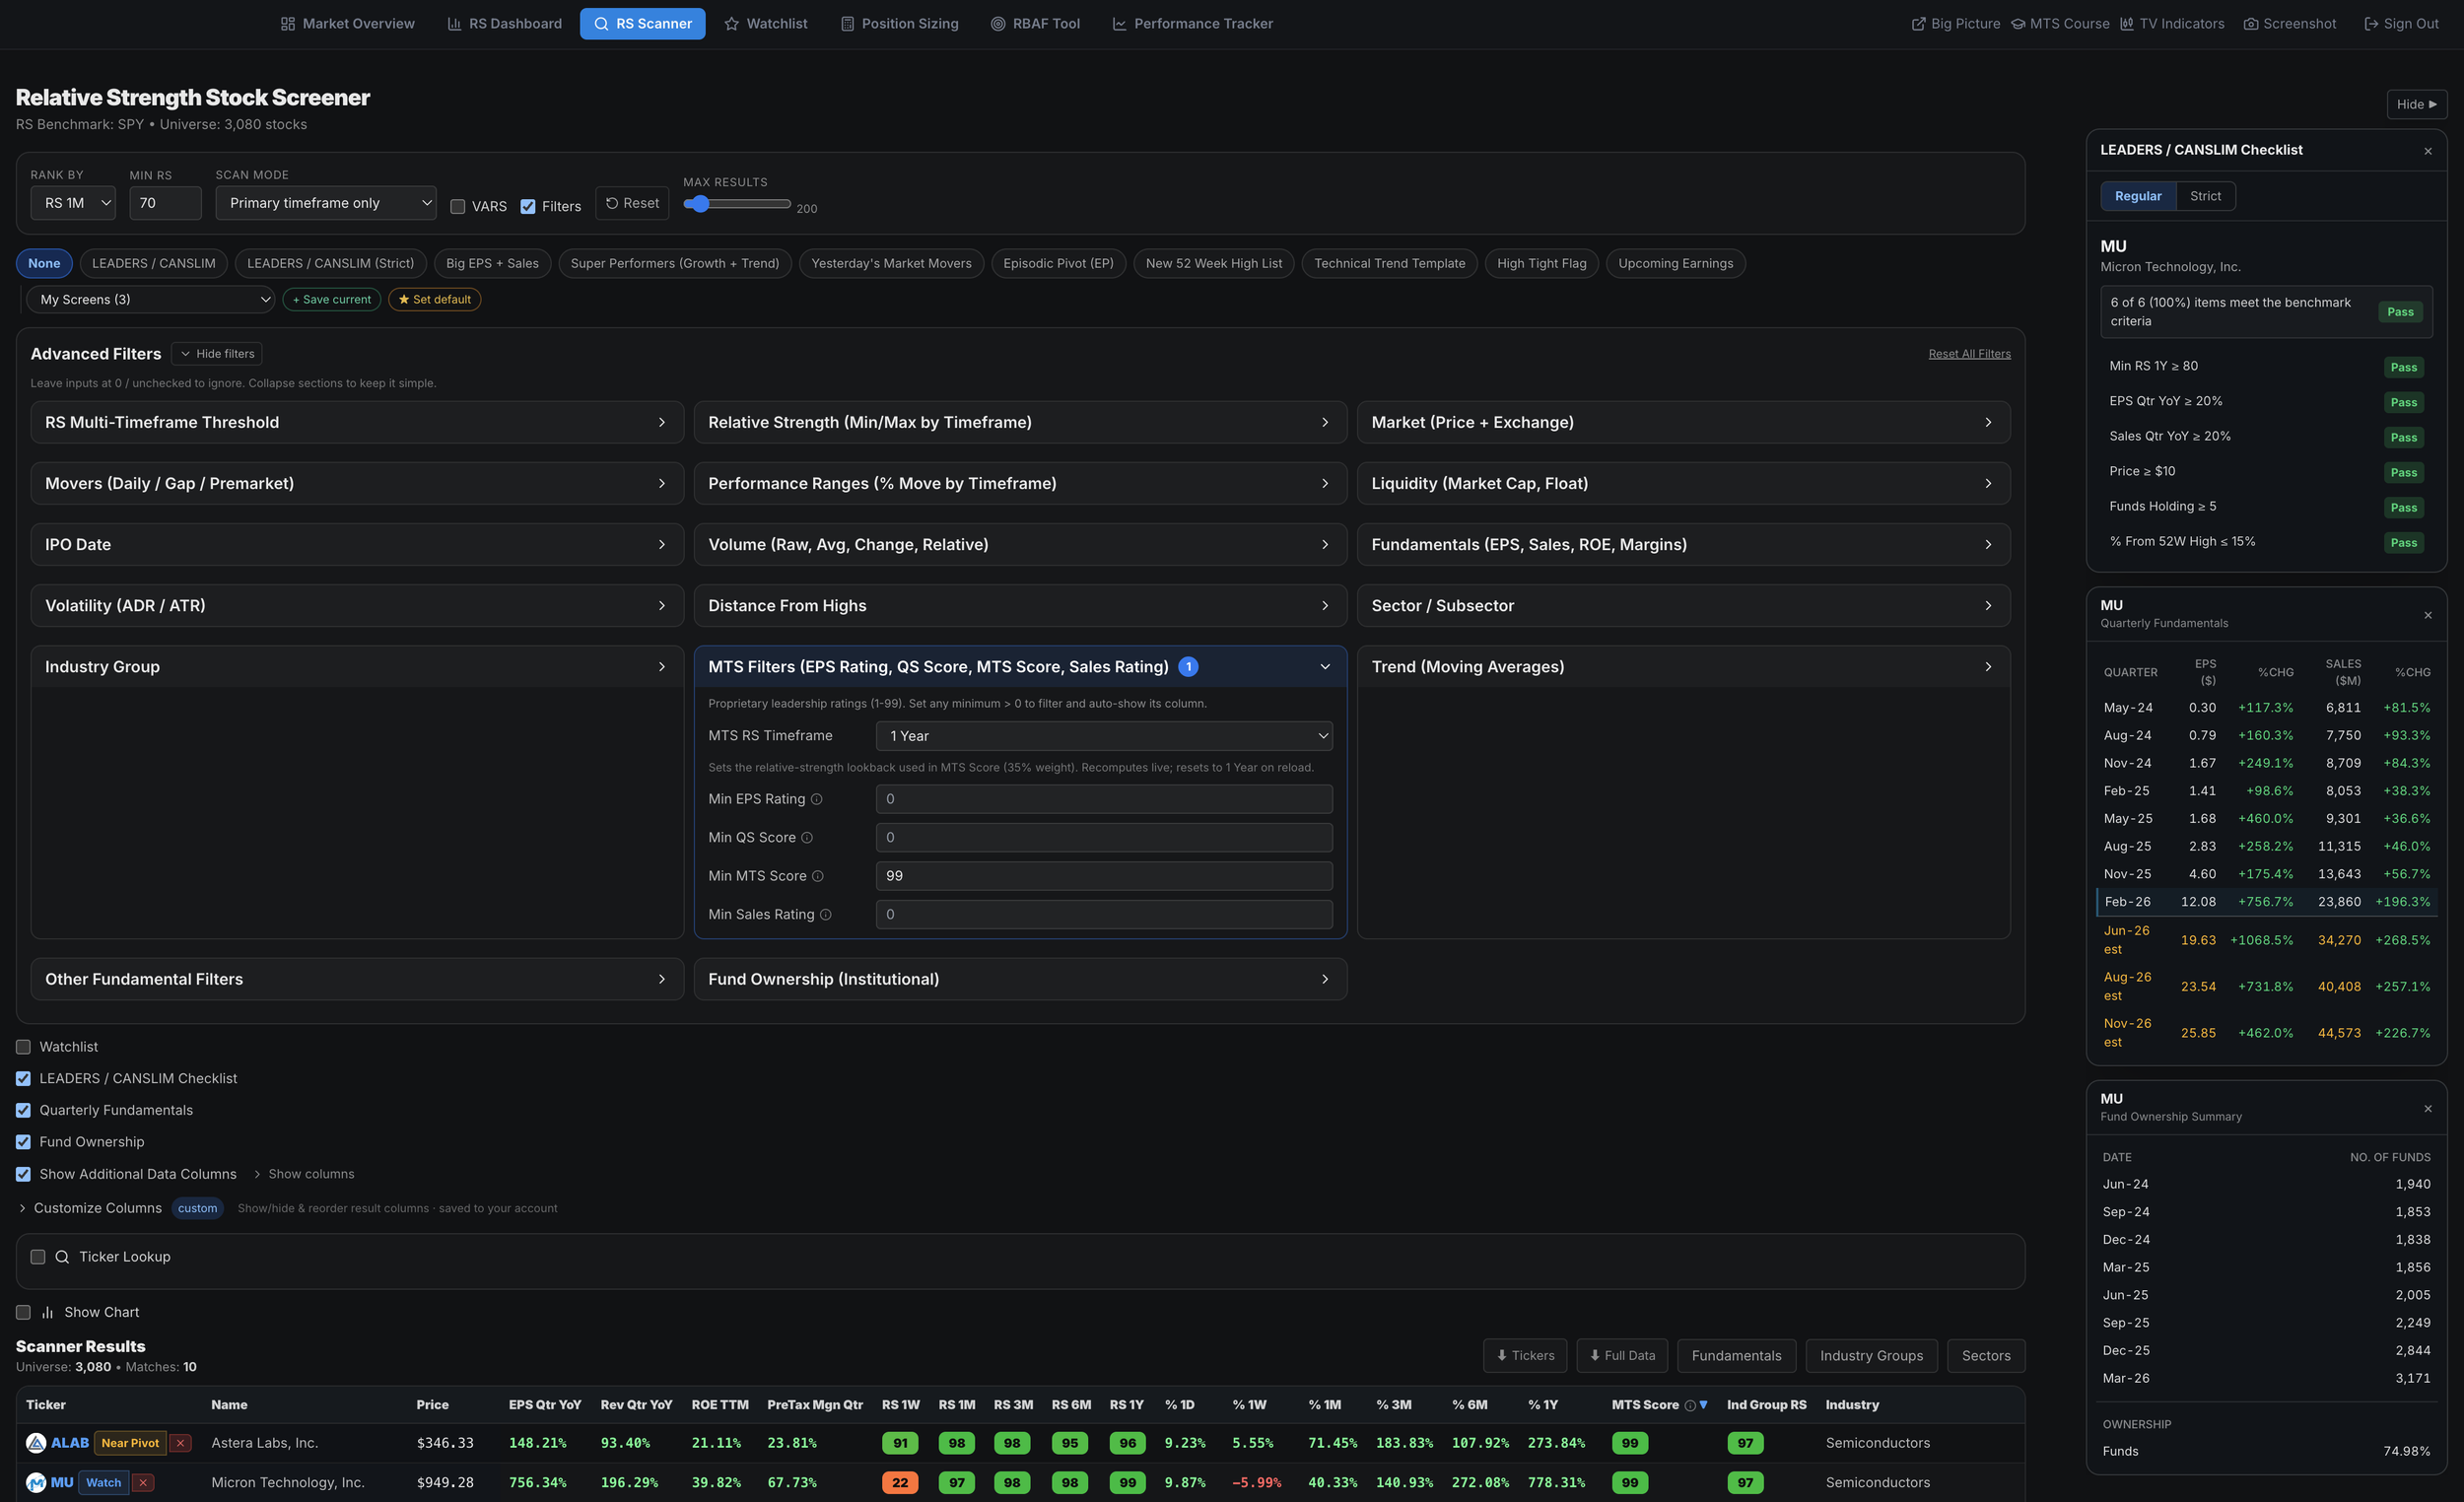Click the Sign Out exit icon
Viewport: 2464px width, 1502px height.
click(2371, 24)
